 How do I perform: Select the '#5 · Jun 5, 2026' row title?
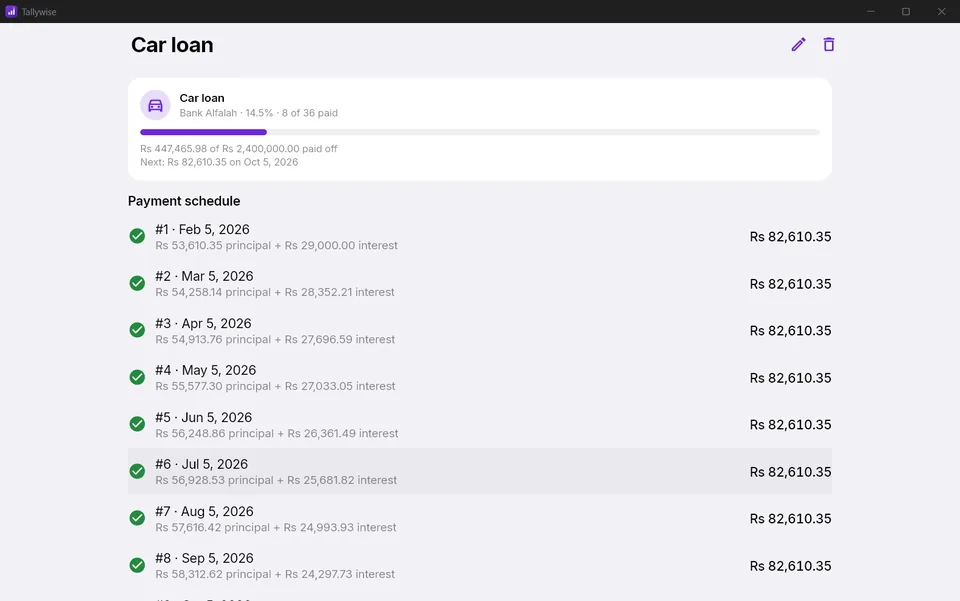[203, 417]
